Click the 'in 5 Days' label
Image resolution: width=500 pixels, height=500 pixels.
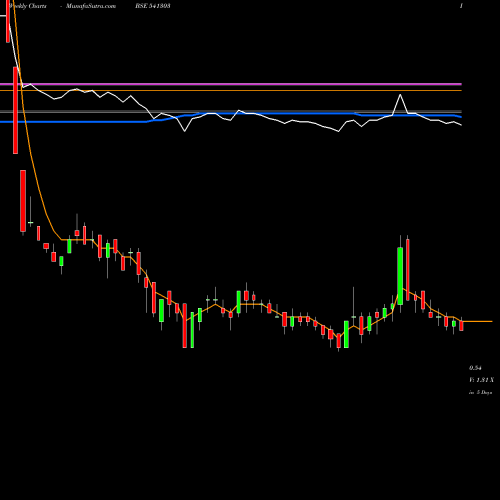[x=480, y=393]
